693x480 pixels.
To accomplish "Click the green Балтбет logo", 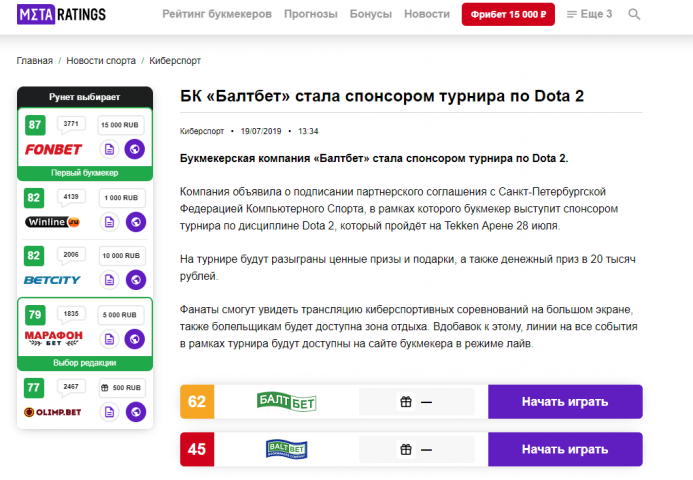I will click(x=286, y=402).
